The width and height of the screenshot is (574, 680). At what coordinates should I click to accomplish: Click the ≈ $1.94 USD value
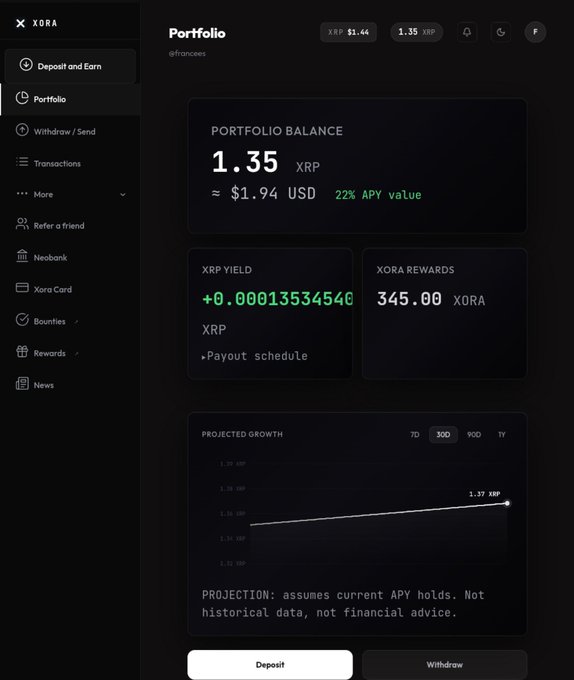[x=264, y=193]
